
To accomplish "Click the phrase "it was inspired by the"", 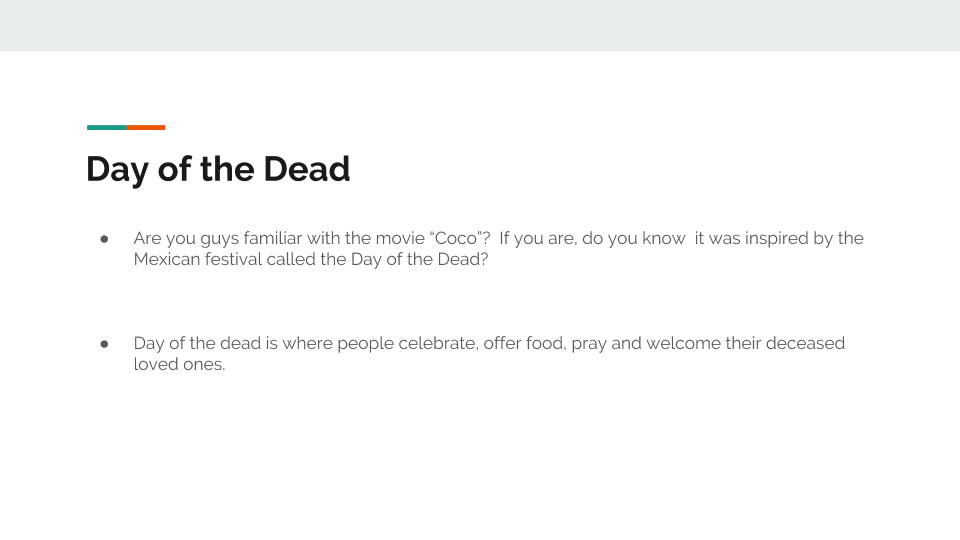I will [779, 239].
